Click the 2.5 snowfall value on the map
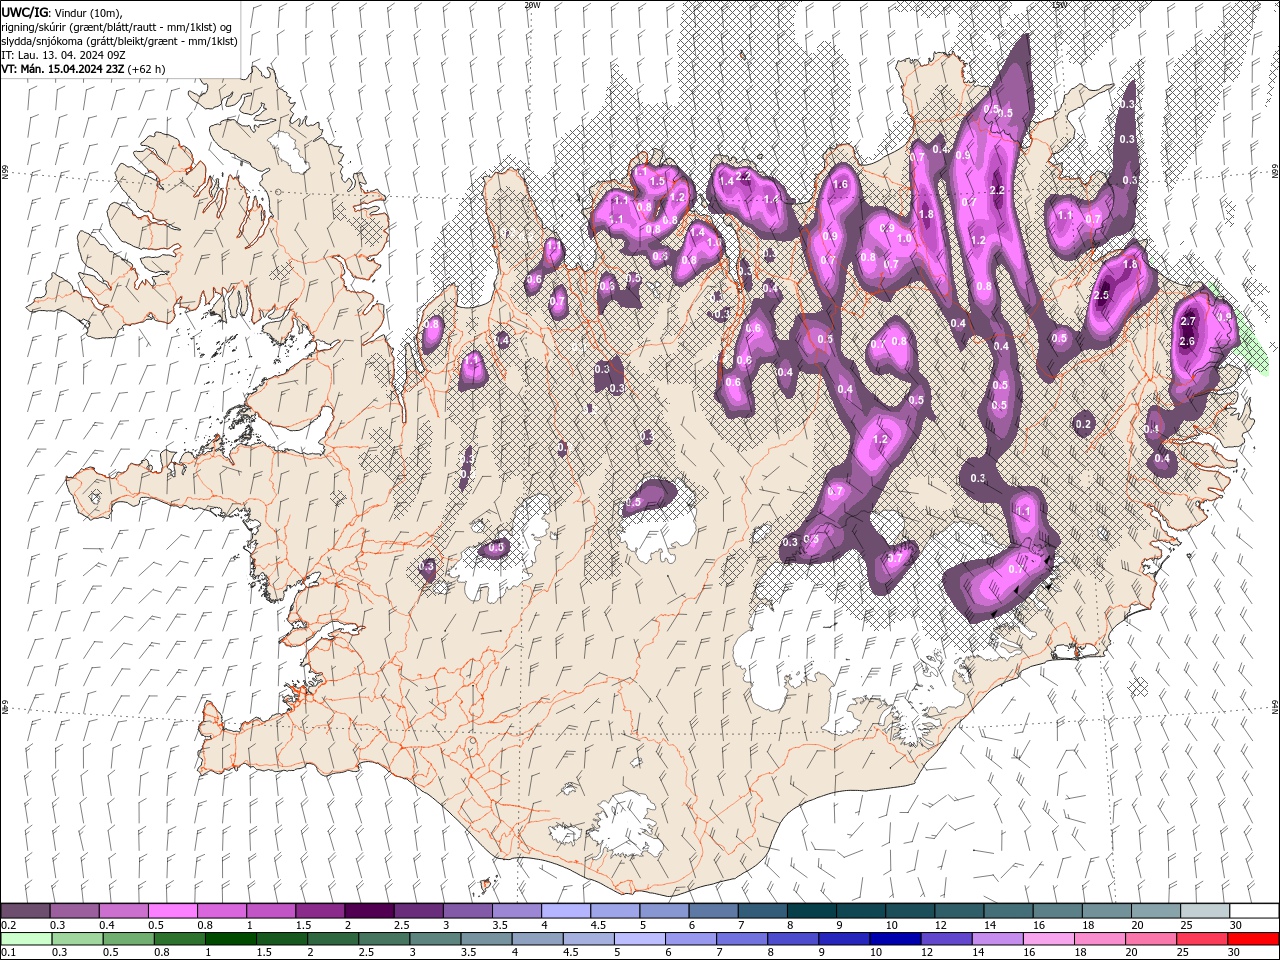The image size is (1280, 960). click(x=1102, y=295)
